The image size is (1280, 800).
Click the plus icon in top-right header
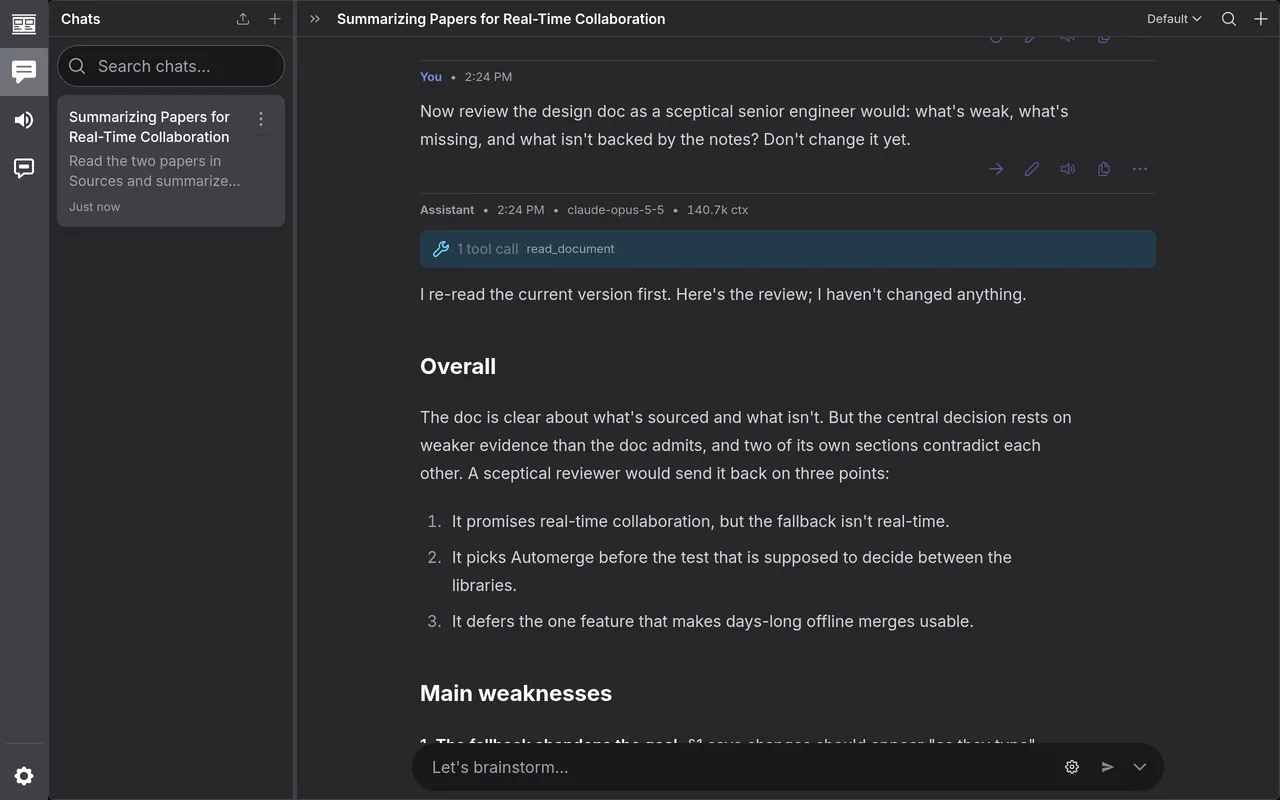tap(1261, 19)
